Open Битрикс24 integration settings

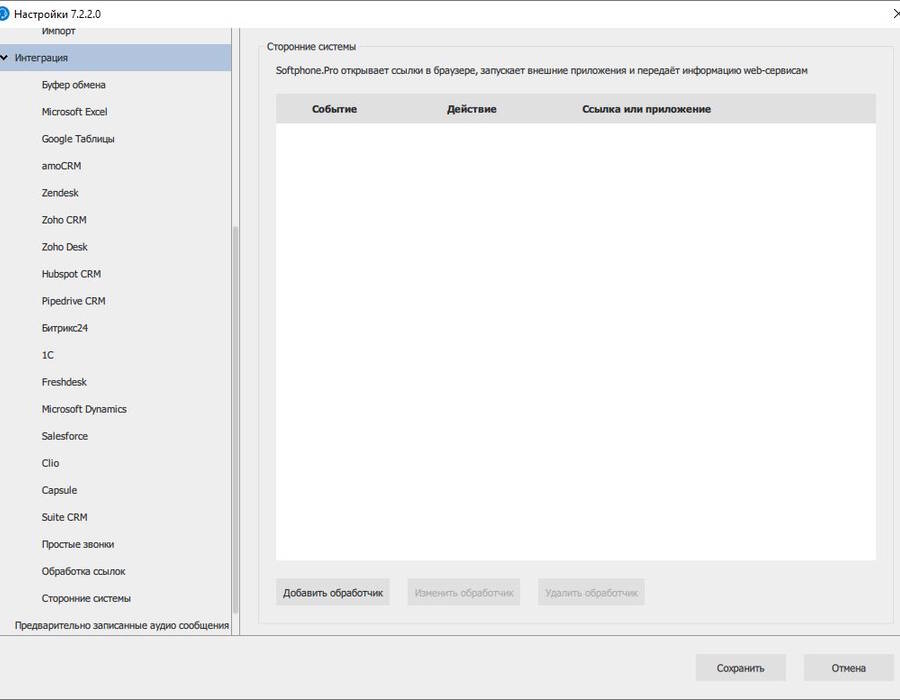64,328
